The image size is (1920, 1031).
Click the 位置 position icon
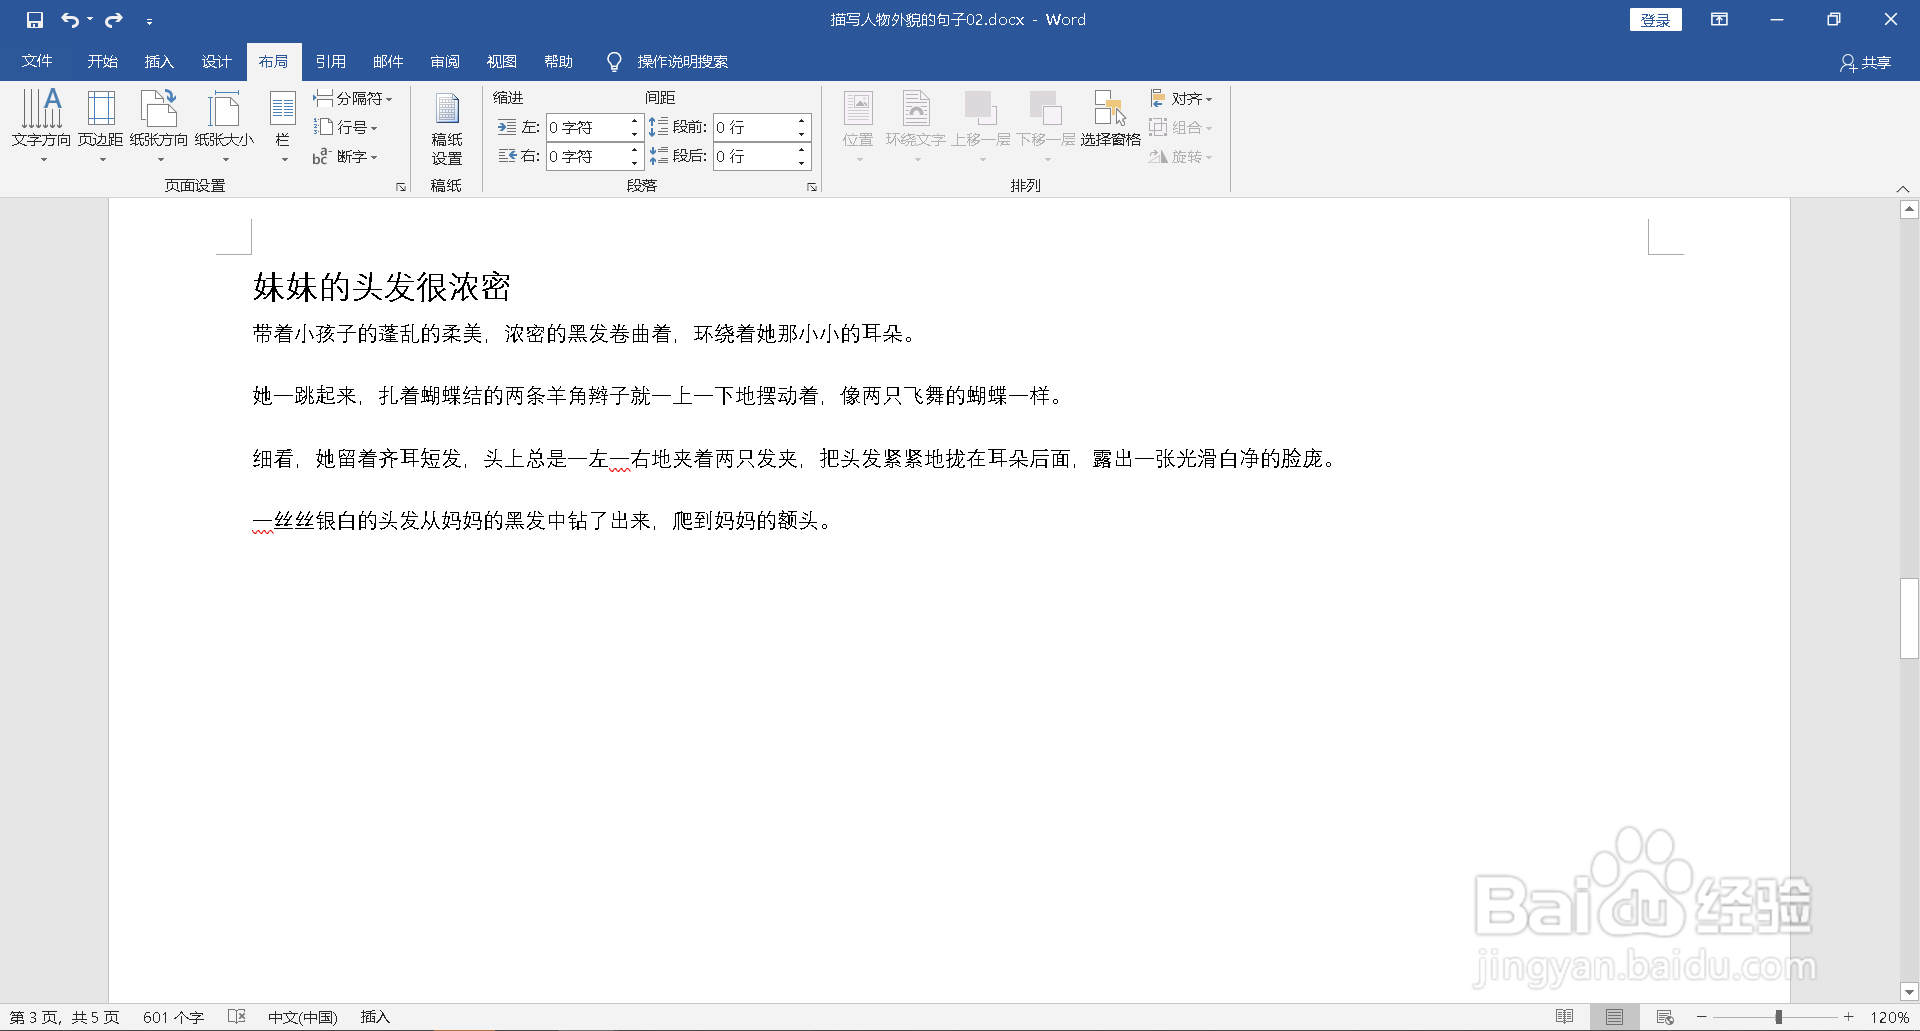click(x=858, y=108)
